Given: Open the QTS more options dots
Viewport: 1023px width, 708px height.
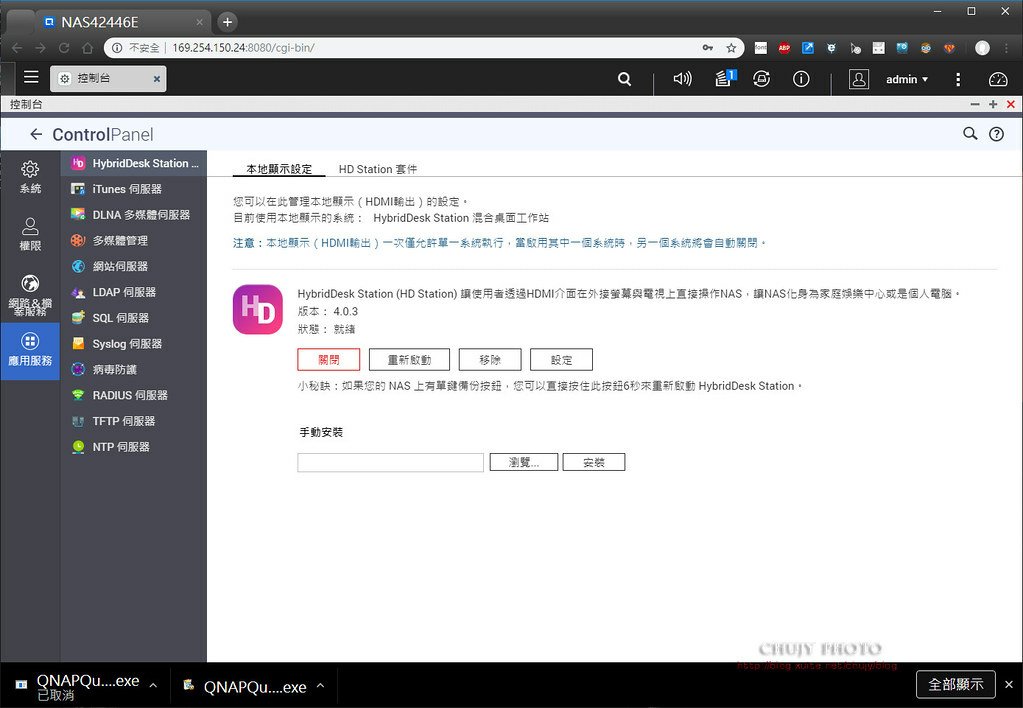Looking at the screenshot, I should click(x=958, y=79).
